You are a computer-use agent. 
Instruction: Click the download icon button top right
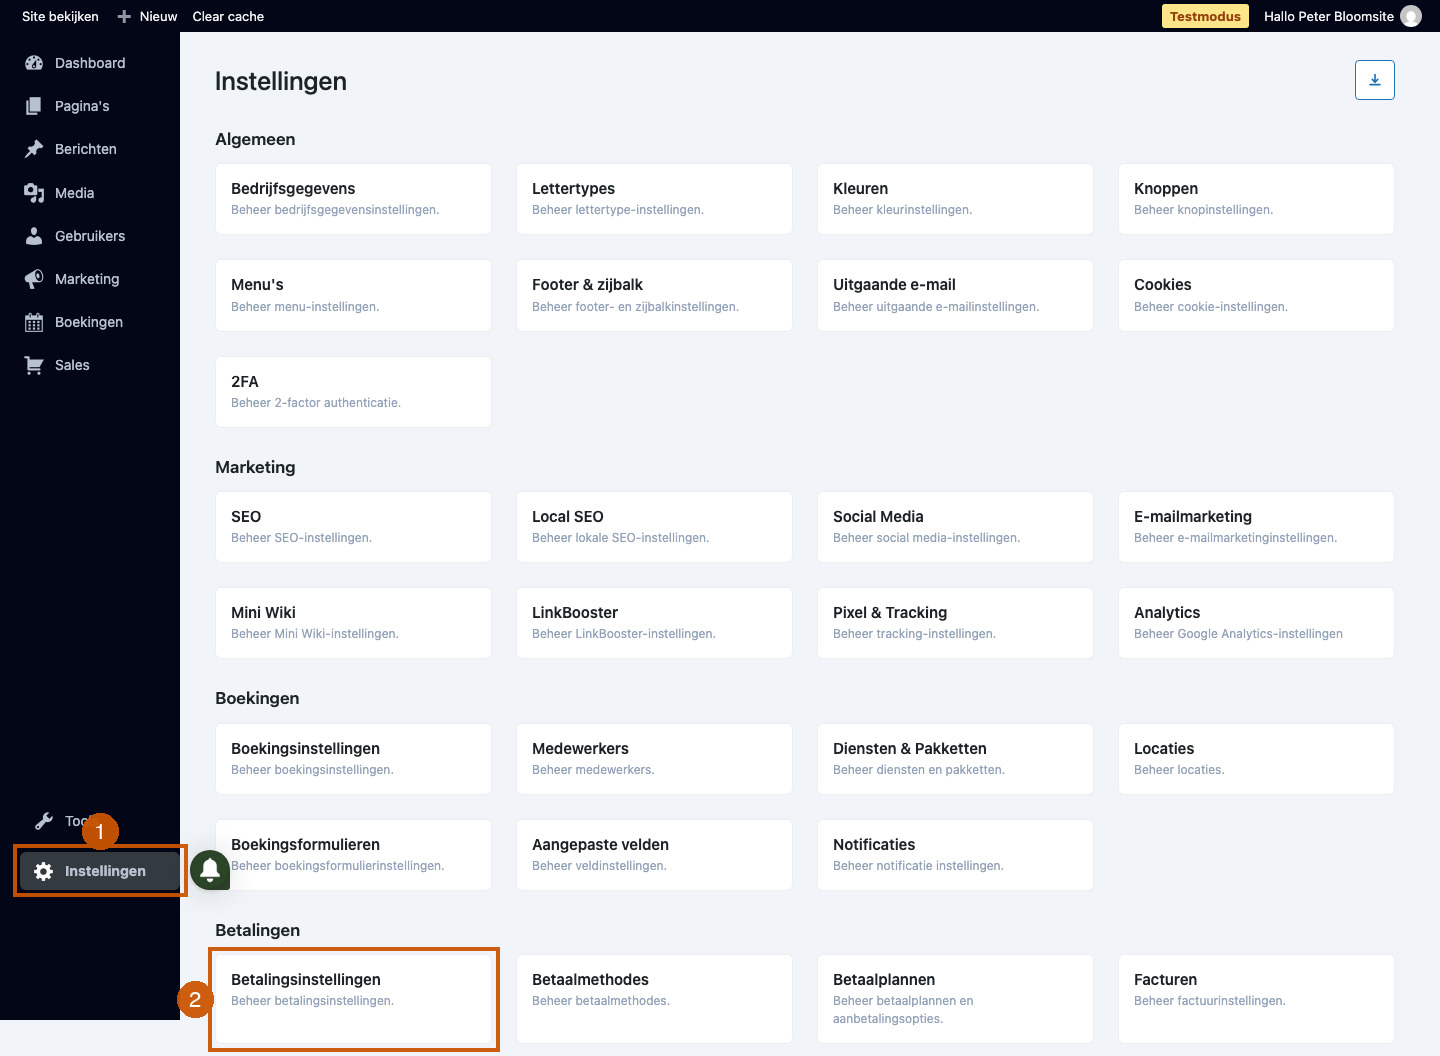tap(1375, 80)
